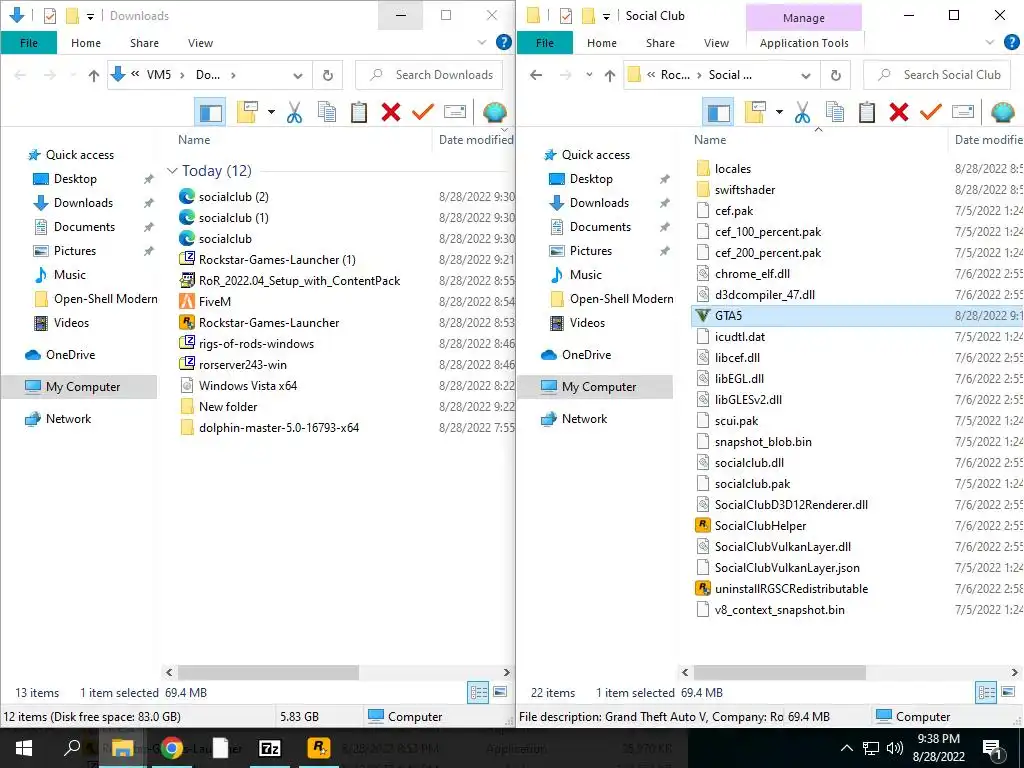Open address bar history dropdown in Social Club

806,75
